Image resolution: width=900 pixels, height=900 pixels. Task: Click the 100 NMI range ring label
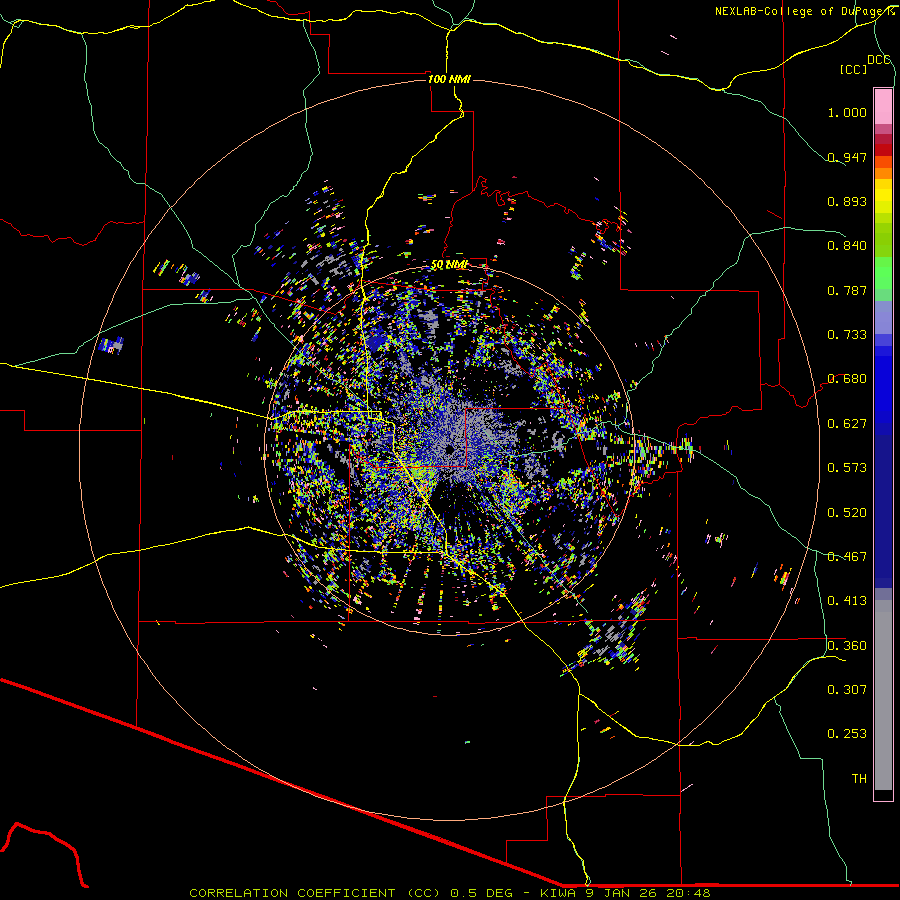click(x=449, y=79)
